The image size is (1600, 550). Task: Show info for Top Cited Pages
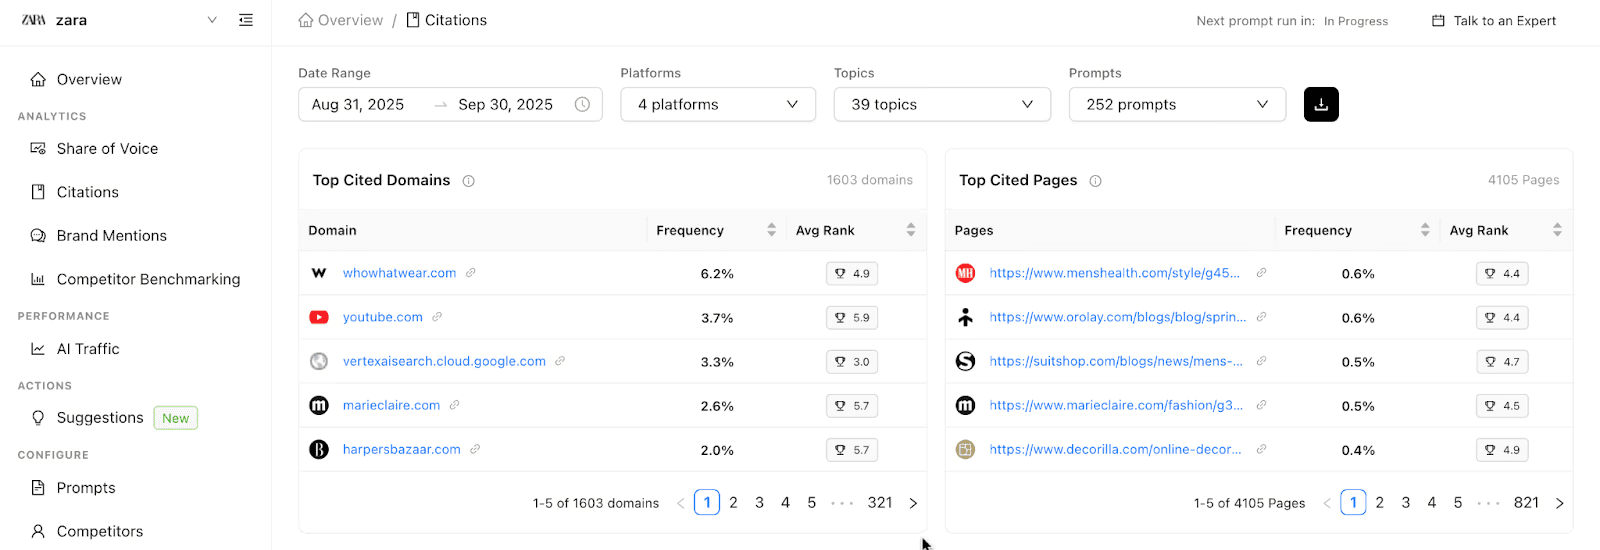pos(1095,181)
